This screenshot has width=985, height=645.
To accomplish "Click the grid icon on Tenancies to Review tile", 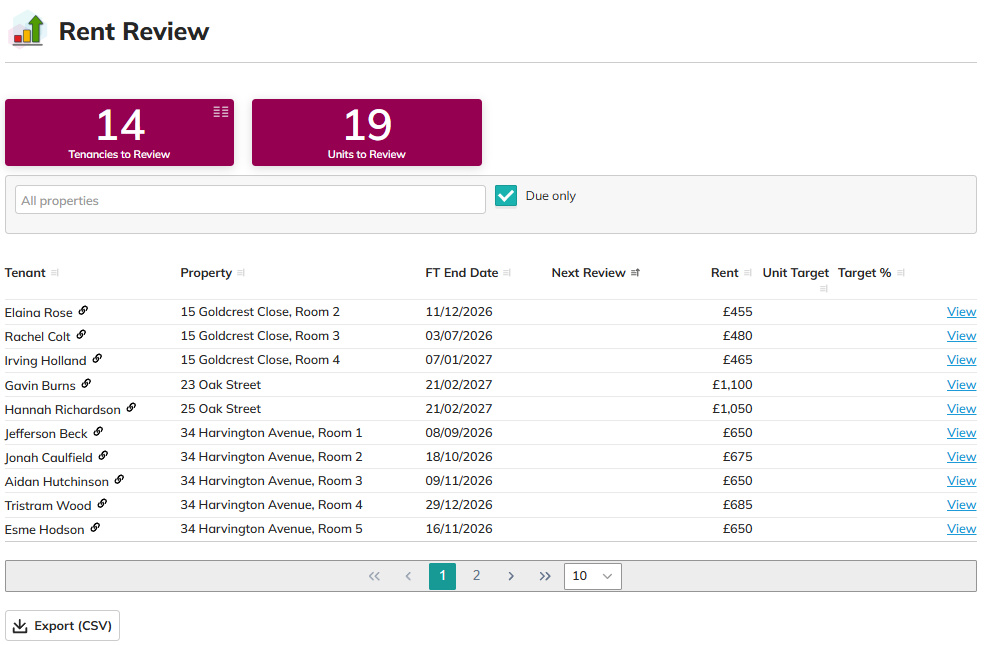I will pyautogui.click(x=221, y=112).
